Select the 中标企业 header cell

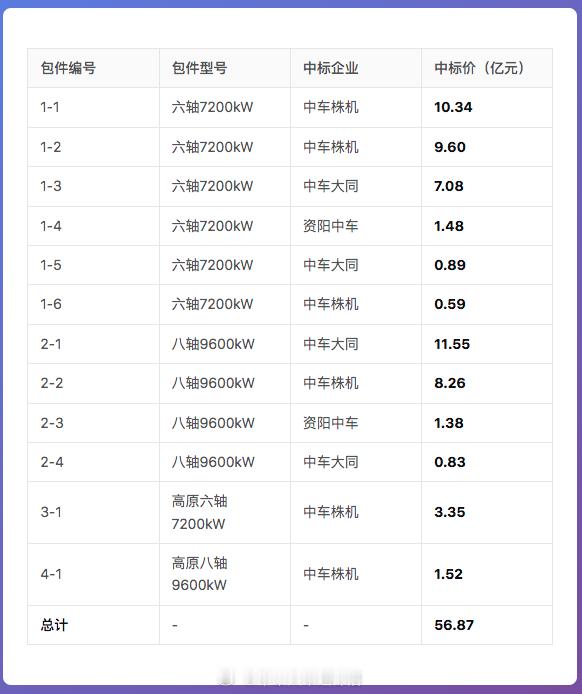[356, 68]
